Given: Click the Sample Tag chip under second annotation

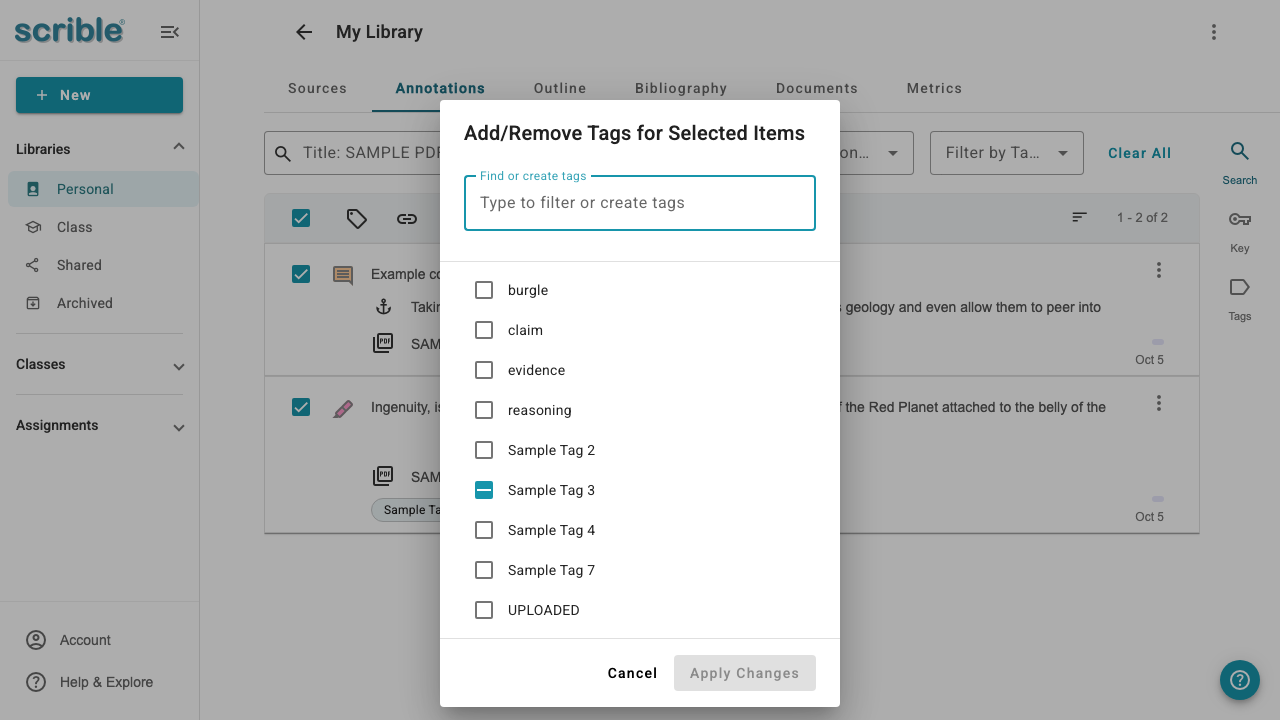Looking at the screenshot, I should pos(406,510).
